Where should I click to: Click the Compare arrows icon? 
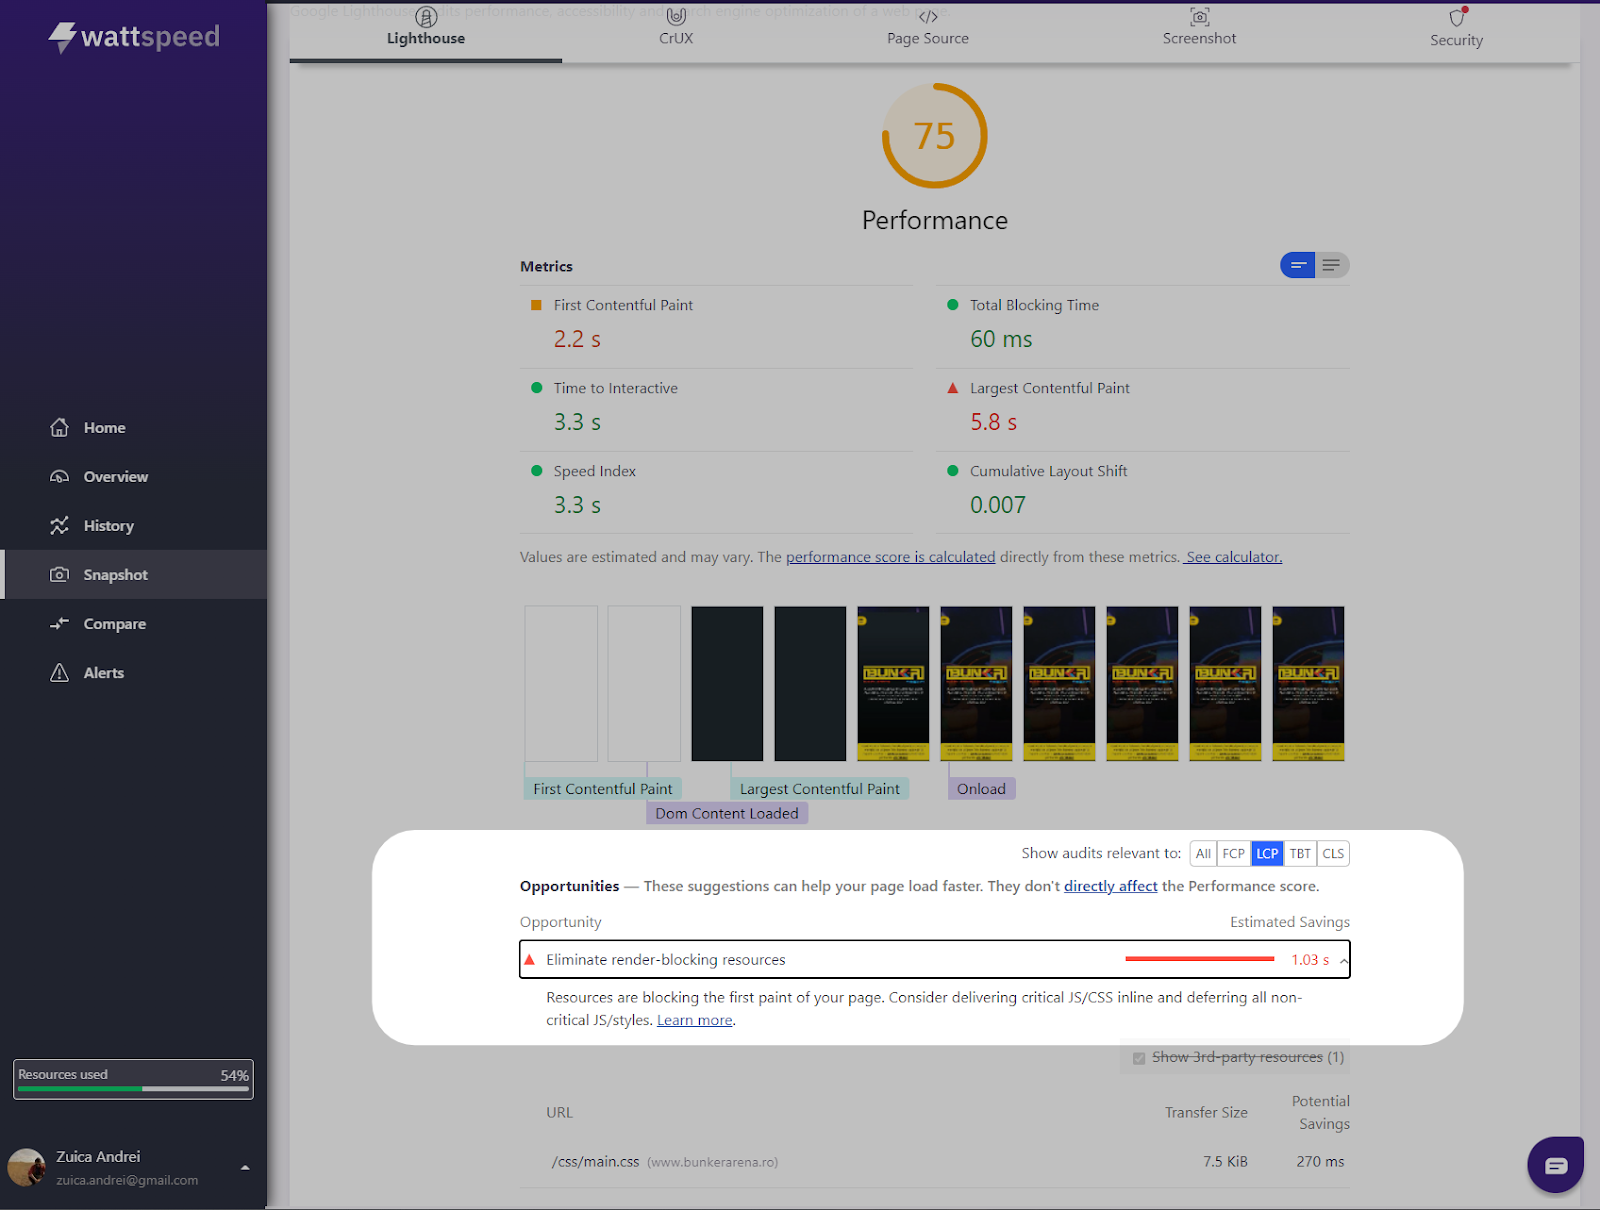coord(60,624)
